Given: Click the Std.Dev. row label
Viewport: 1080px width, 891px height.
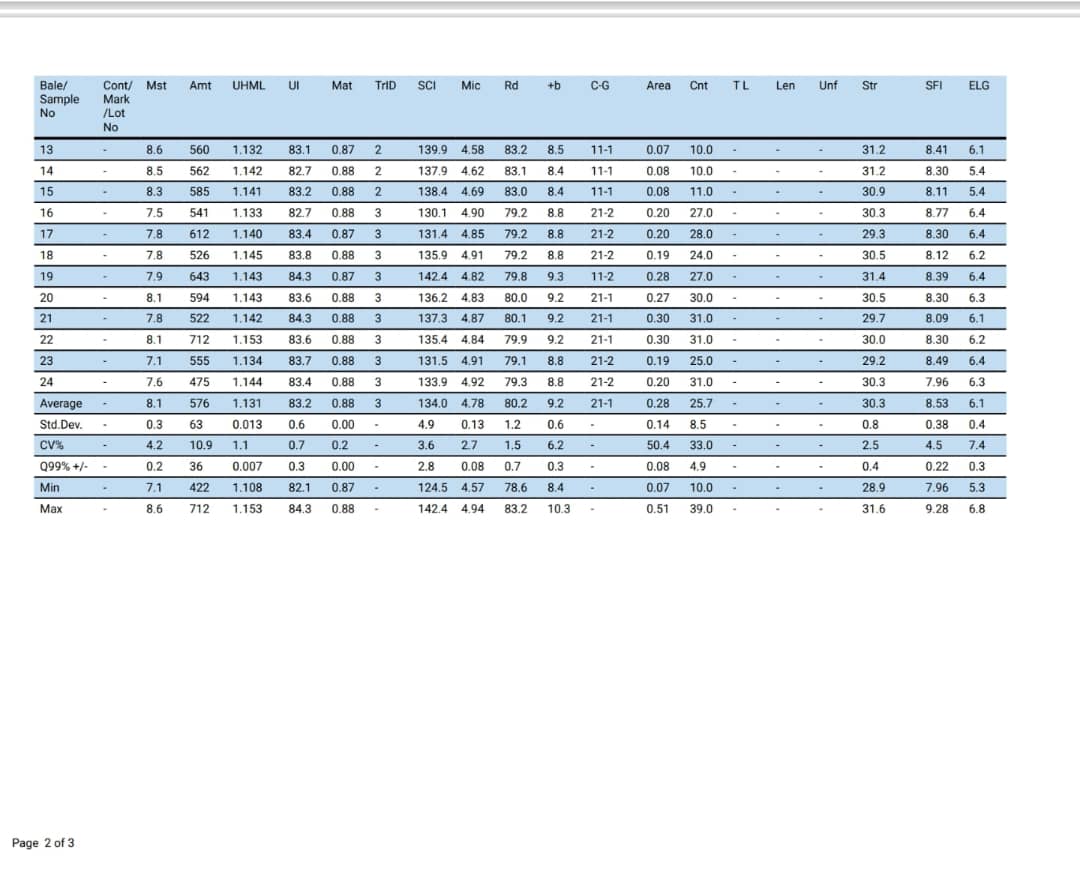Looking at the screenshot, I should (61, 424).
